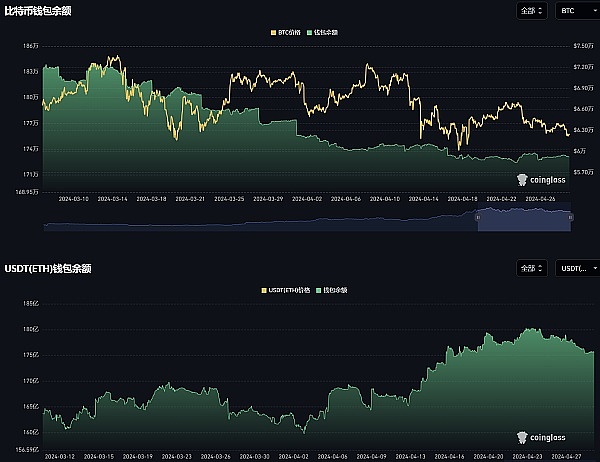
Task: Click the 2024-04-02 date label on the Bitcoin chart
Action: [305, 199]
